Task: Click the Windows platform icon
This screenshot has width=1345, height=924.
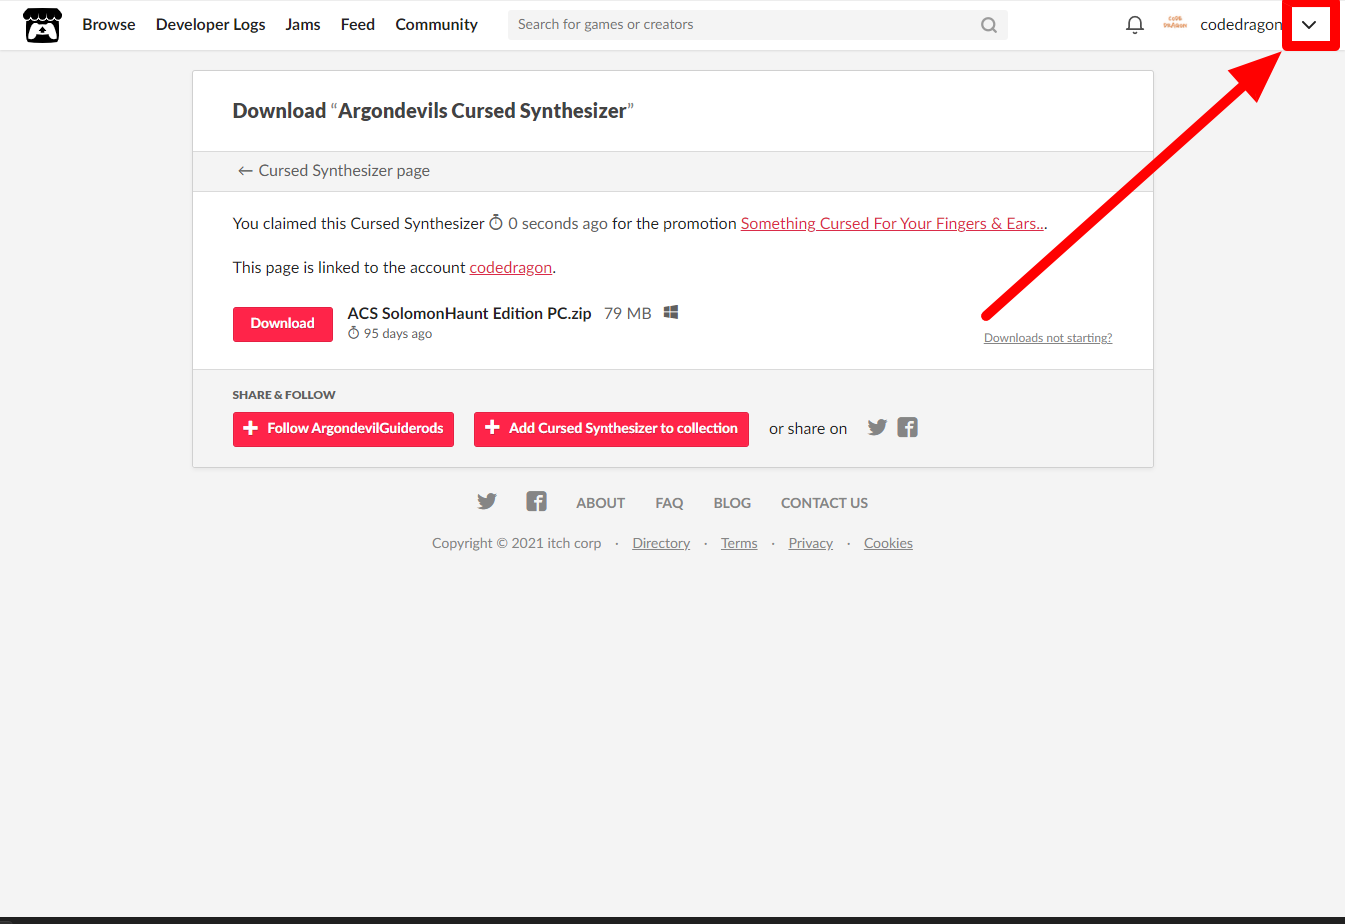Action: (671, 313)
